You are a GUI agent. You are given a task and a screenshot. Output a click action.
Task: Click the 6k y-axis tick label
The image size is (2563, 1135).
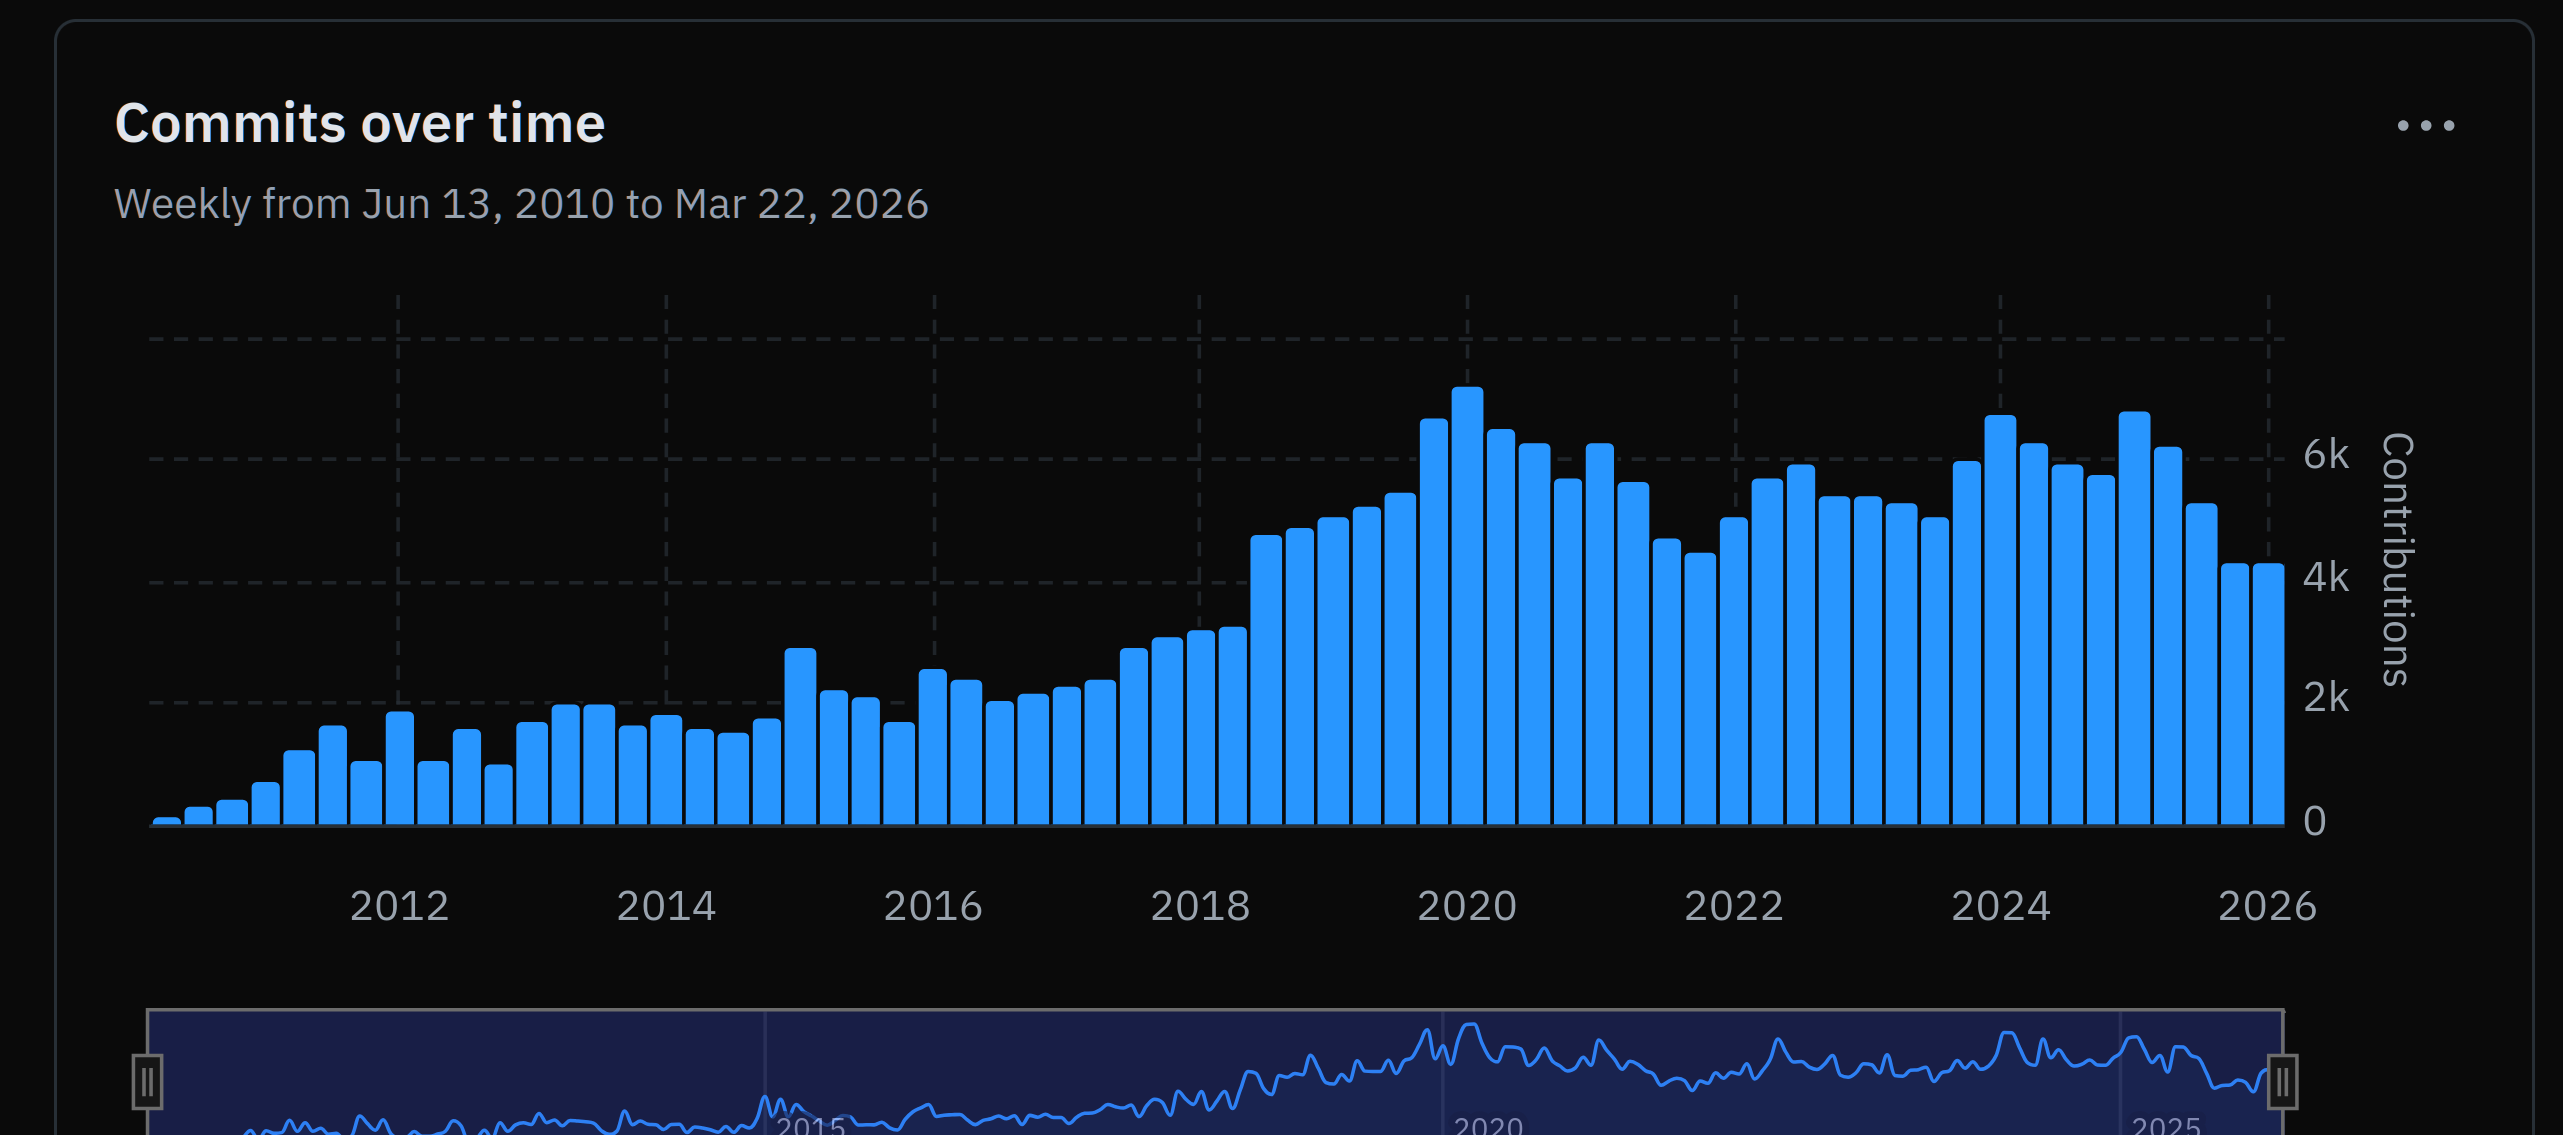click(2325, 455)
